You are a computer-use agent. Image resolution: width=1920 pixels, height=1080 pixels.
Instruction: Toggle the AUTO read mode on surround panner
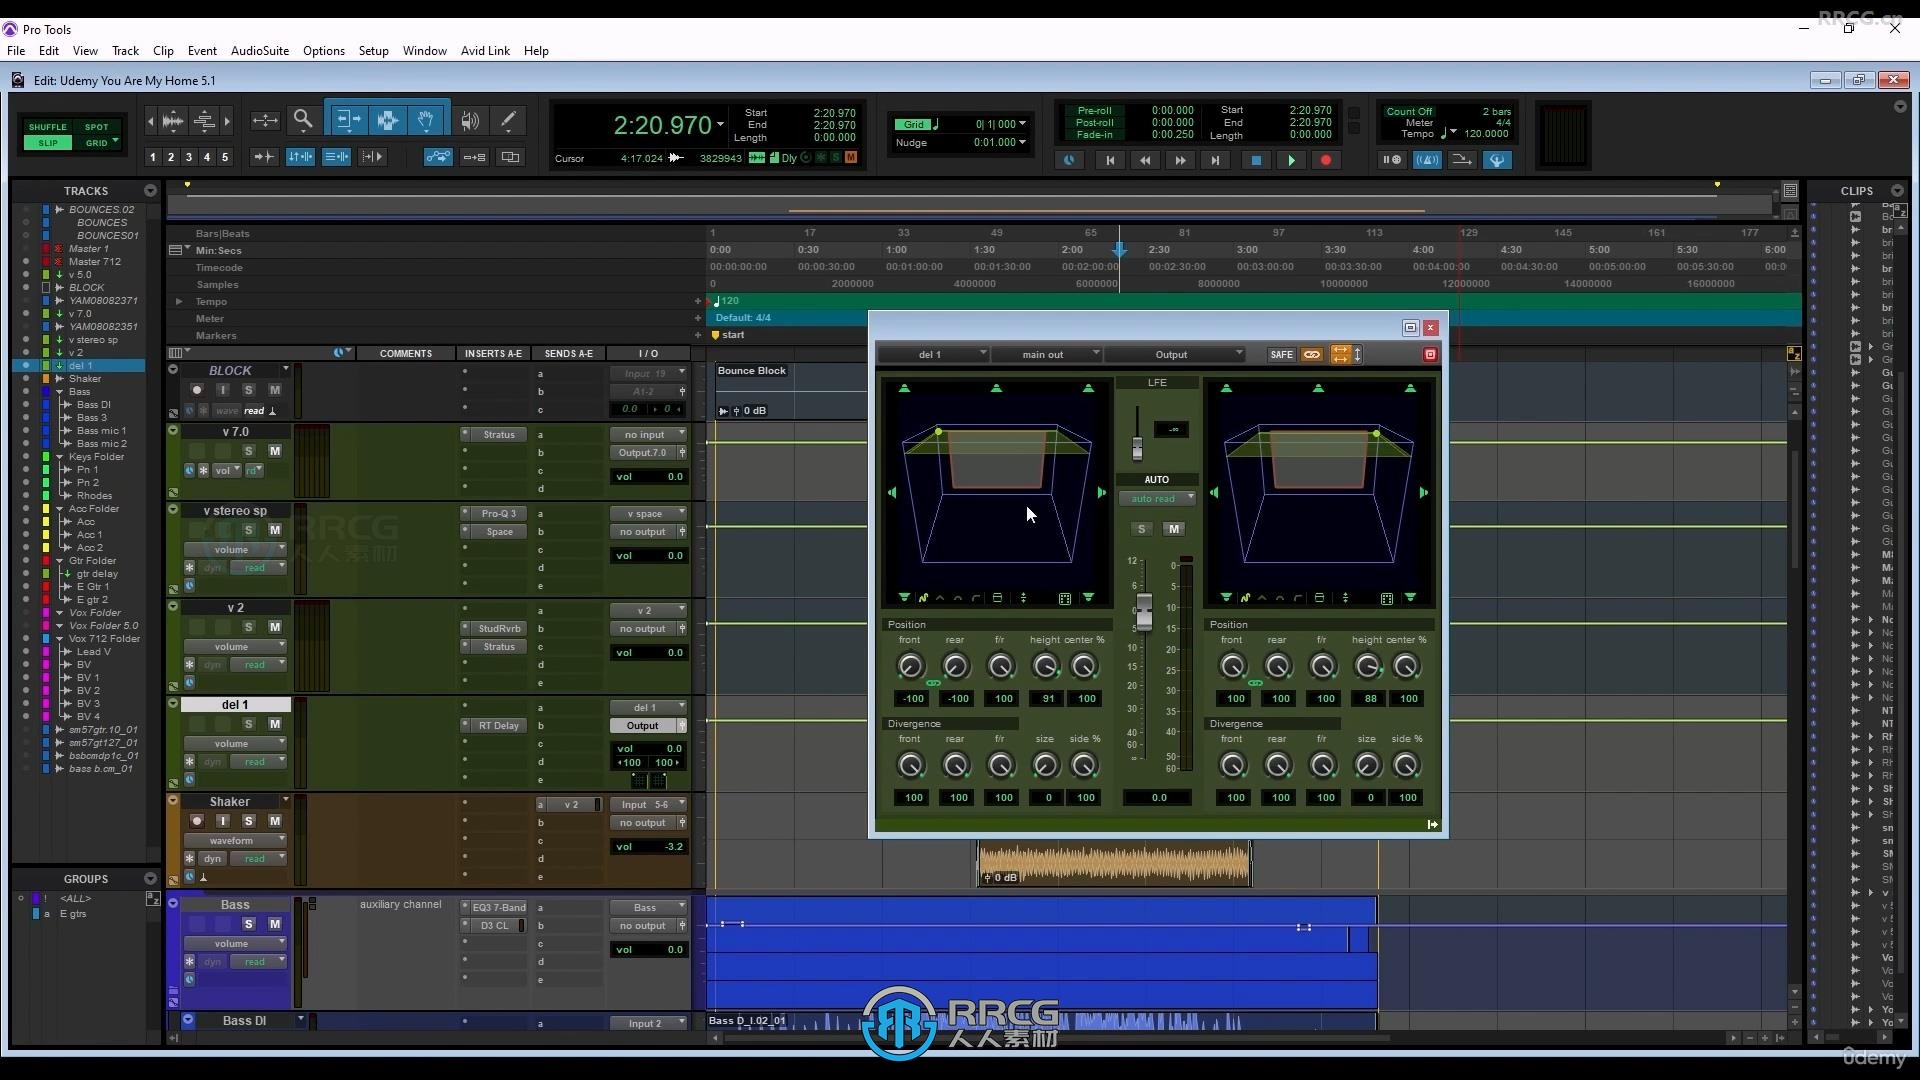click(x=1155, y=497)
